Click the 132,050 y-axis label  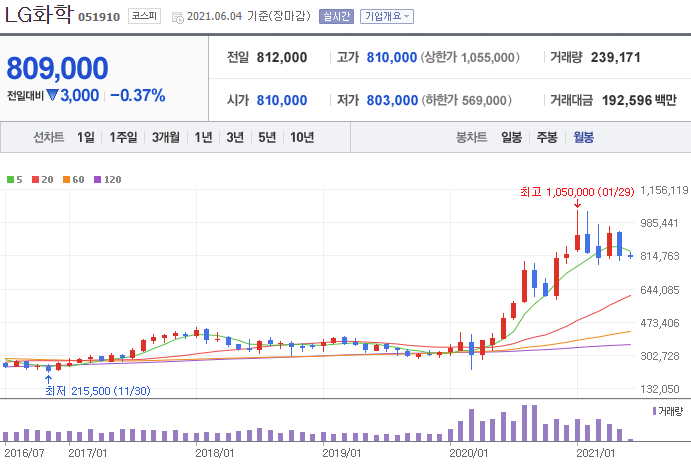coord(660,389)
